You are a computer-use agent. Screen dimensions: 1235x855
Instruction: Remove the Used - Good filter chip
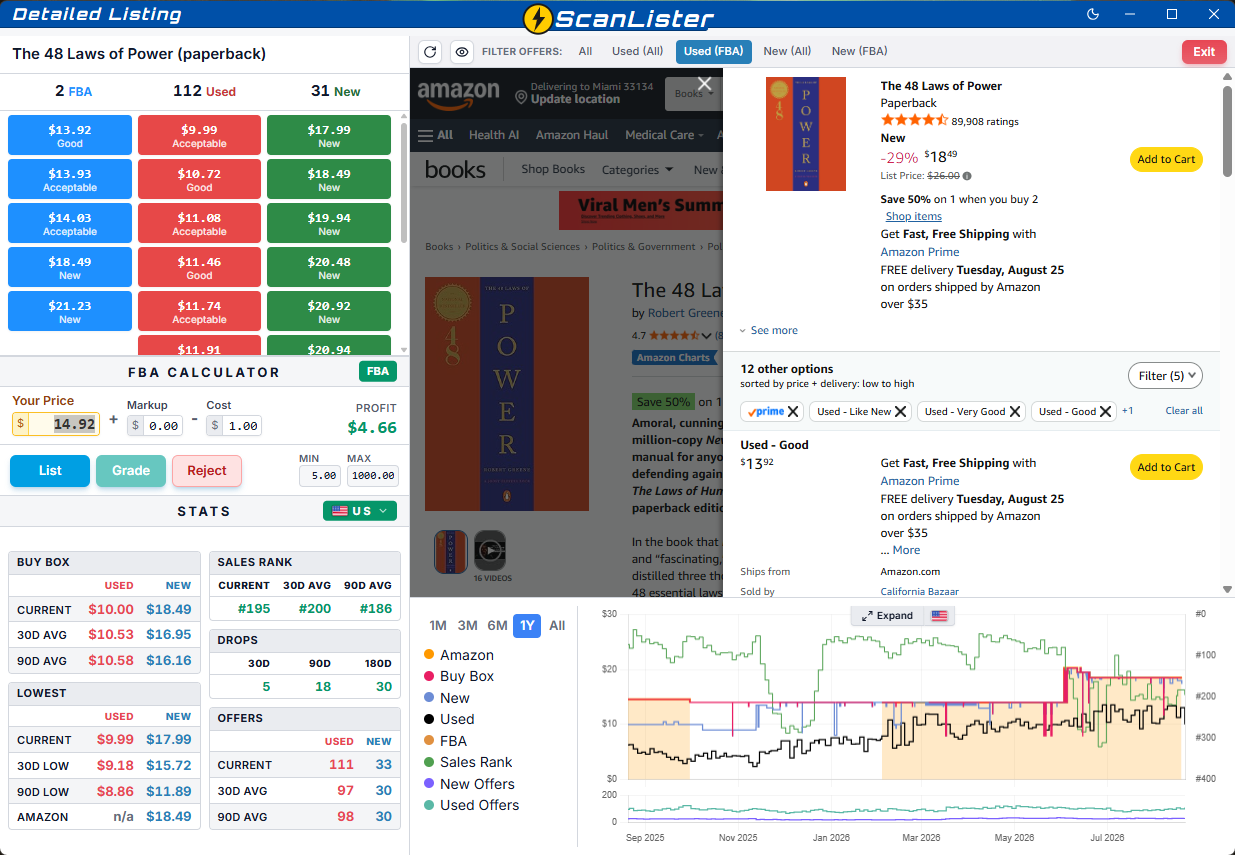click(1106, 411)
